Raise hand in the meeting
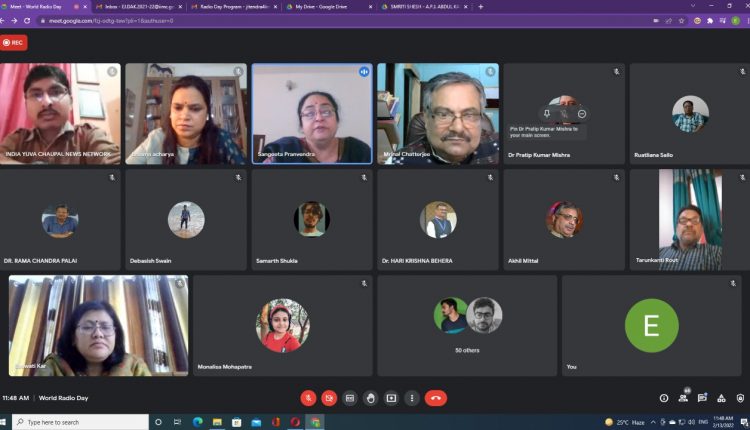 click(x=370, y=398)
